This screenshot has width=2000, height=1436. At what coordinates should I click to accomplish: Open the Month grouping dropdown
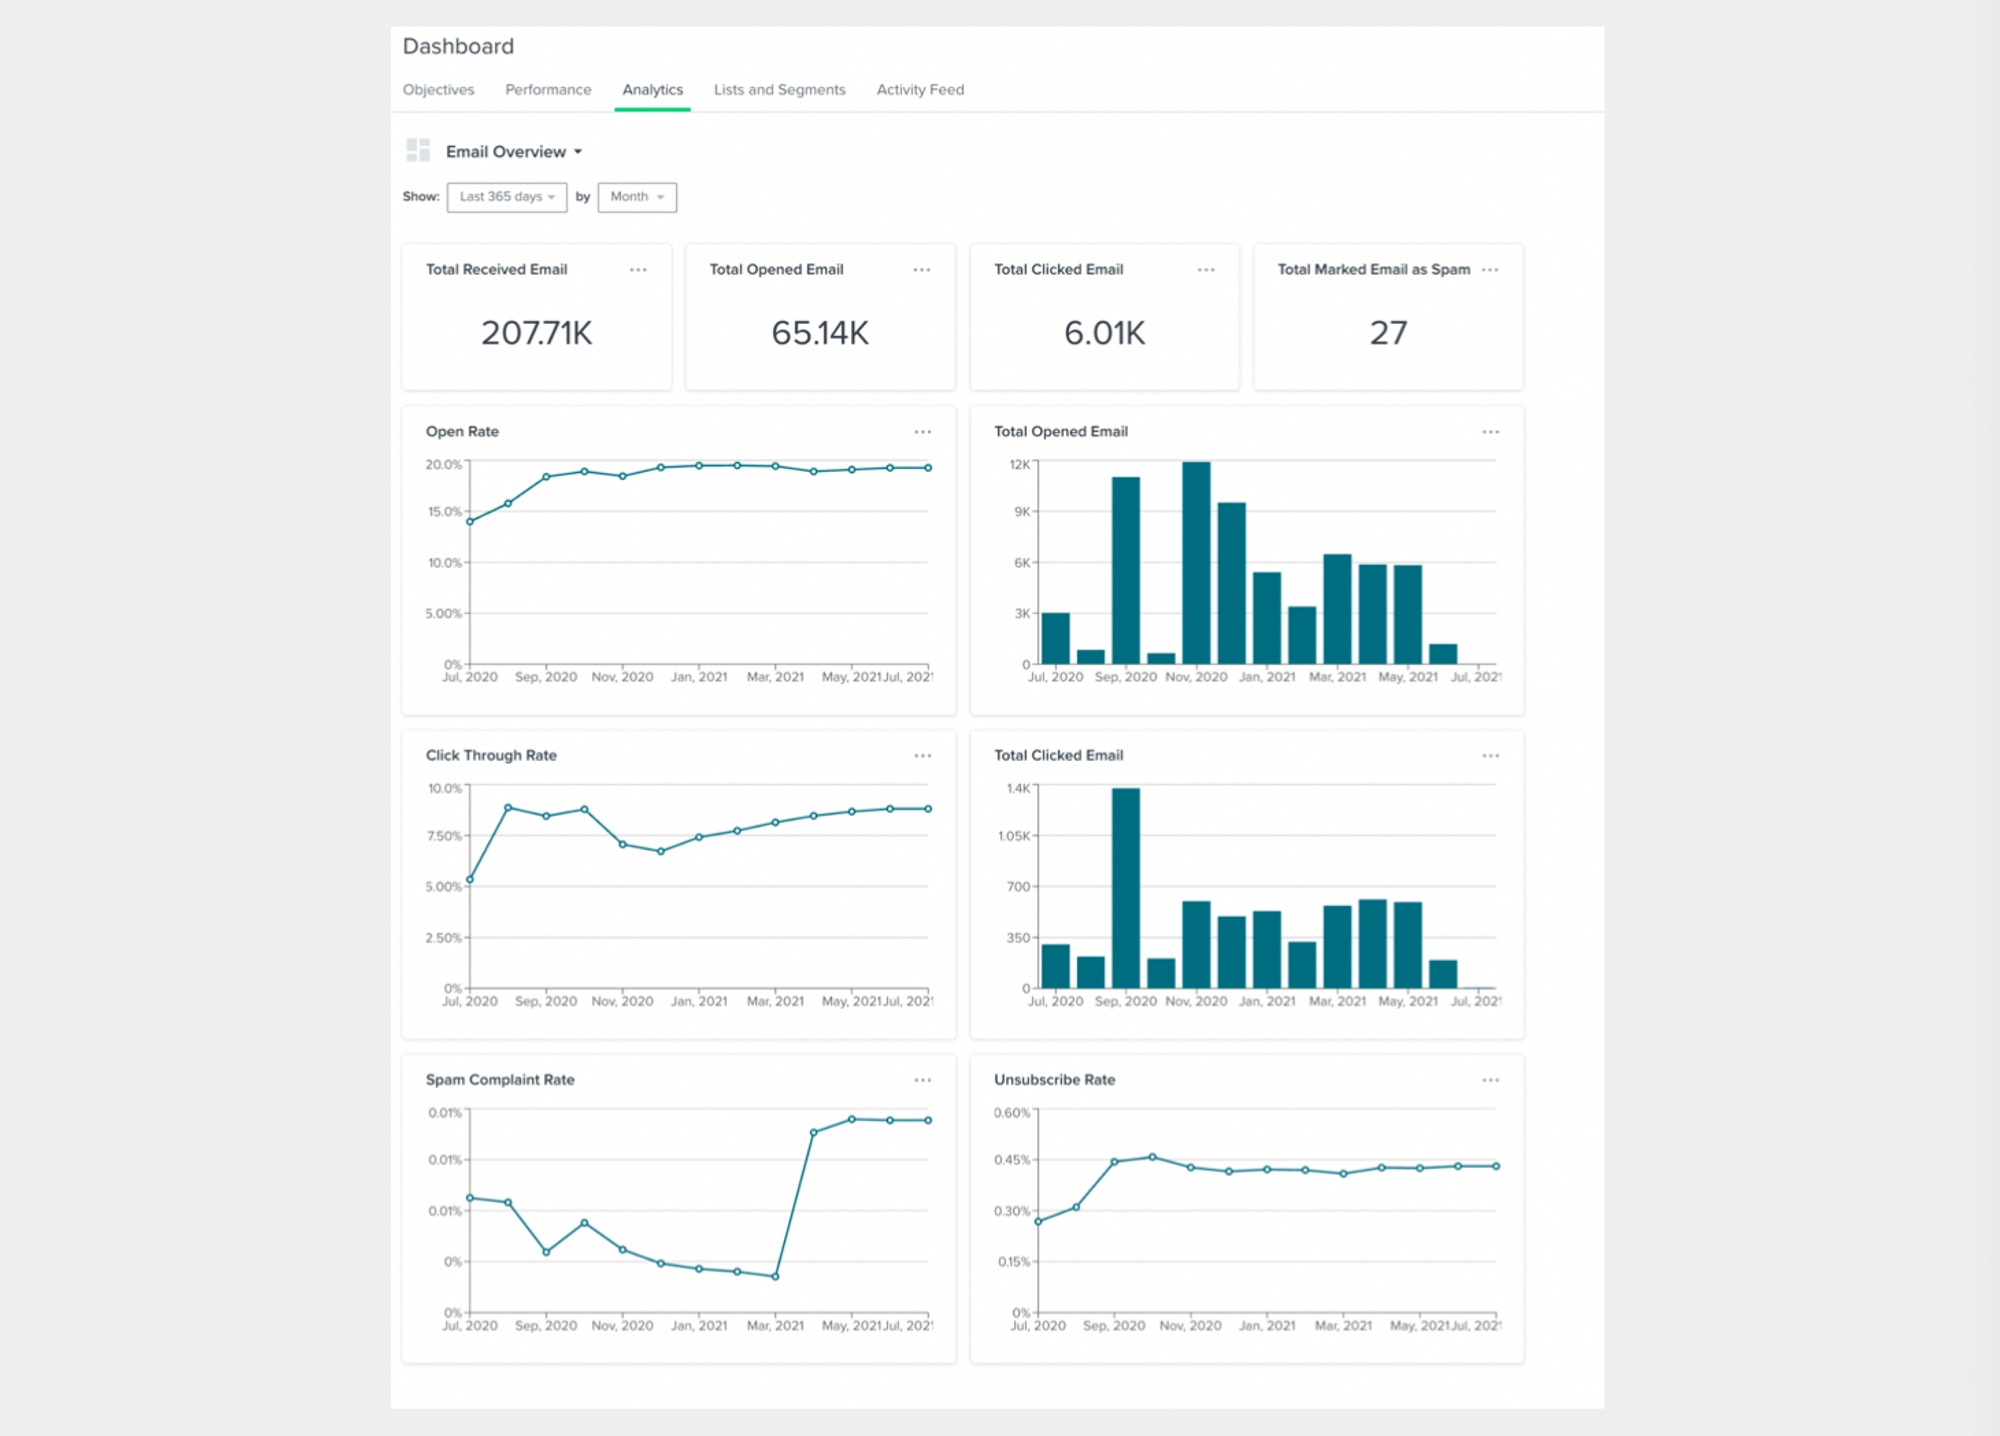tap(637, 197)
